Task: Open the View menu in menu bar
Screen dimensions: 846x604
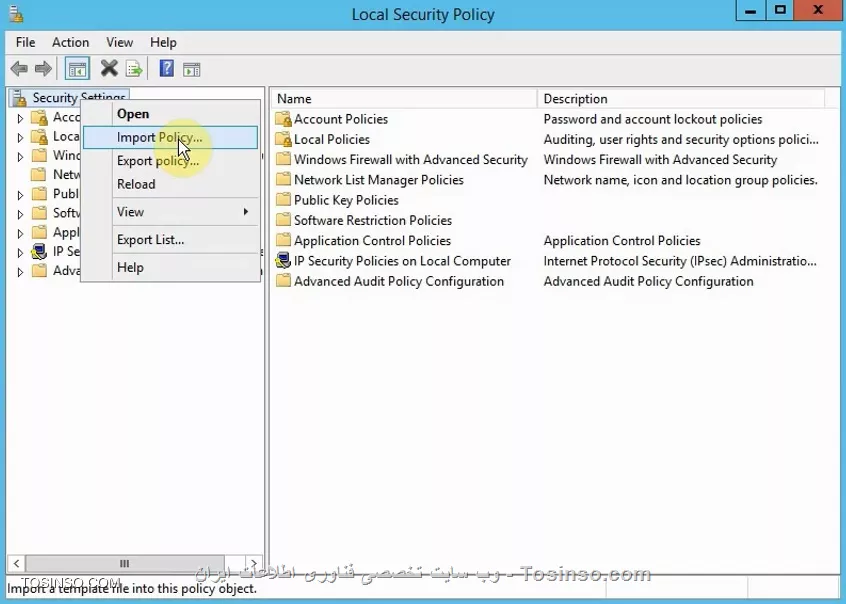Action: [119, 42]
